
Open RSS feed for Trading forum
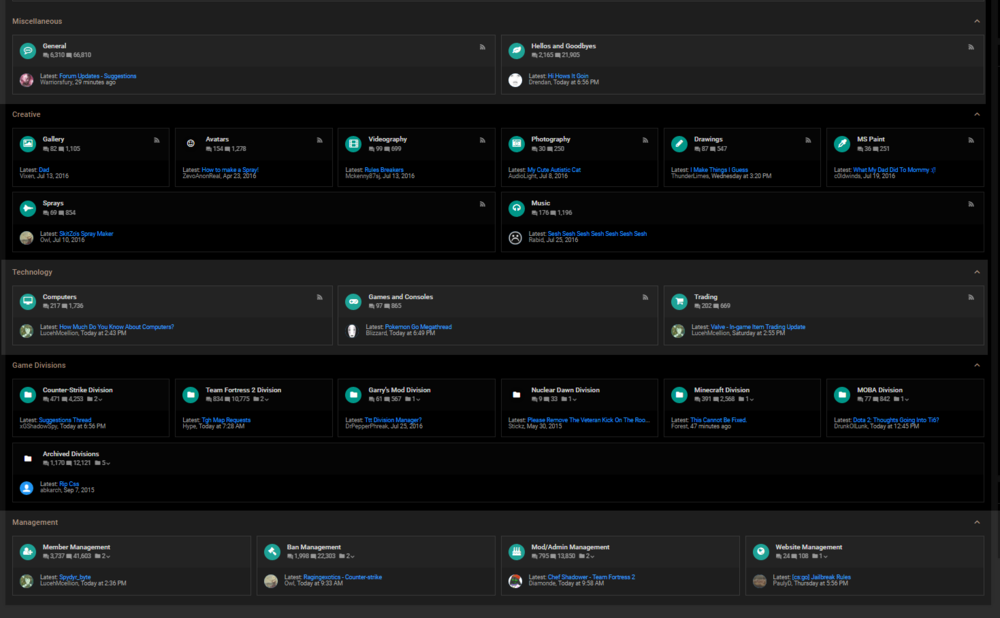(x=971, y=297)
